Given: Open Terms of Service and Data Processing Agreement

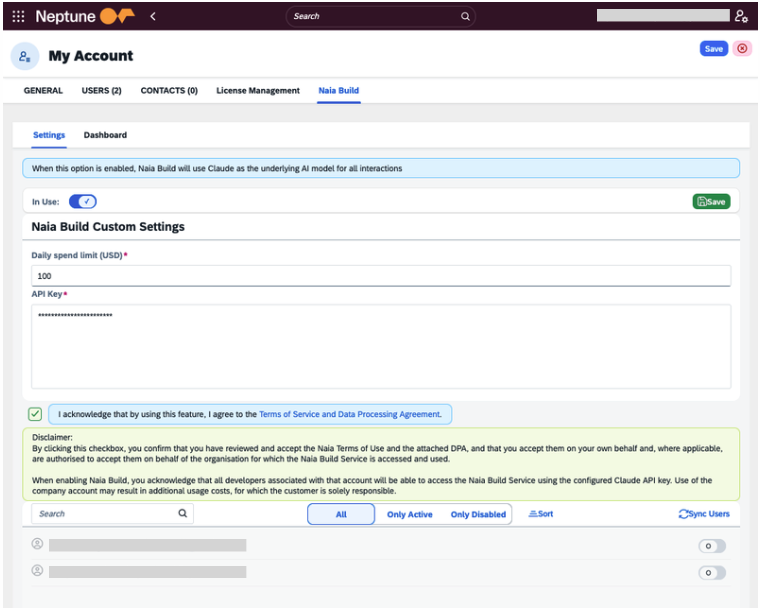Looking at the screenshot, I should (350, 414).
